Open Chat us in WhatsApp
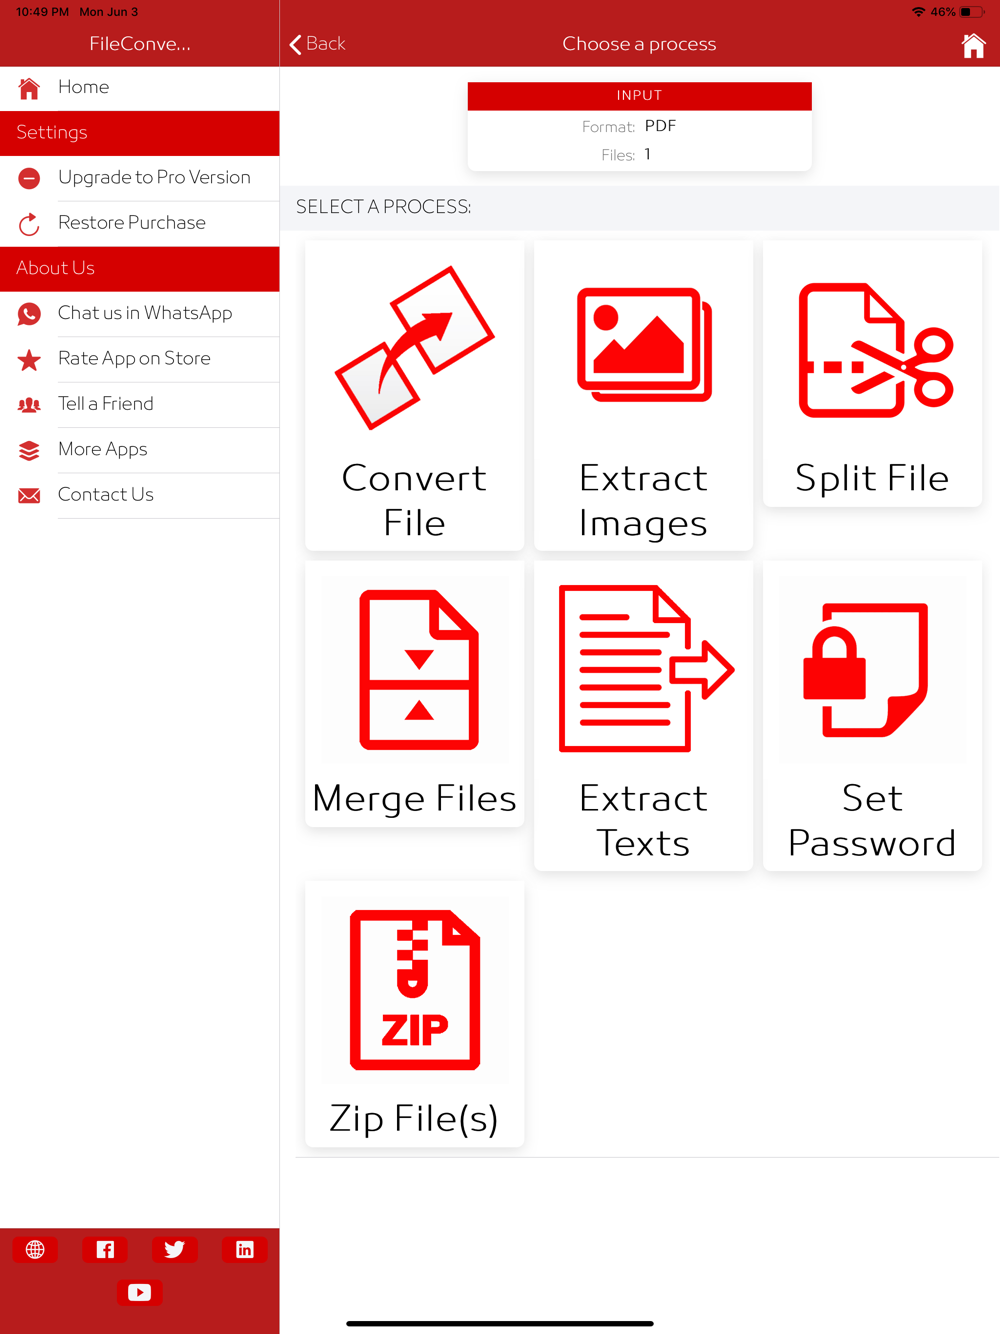Image resolution: width=1000 pixels, height=1334 pixels. click(140, 314)
